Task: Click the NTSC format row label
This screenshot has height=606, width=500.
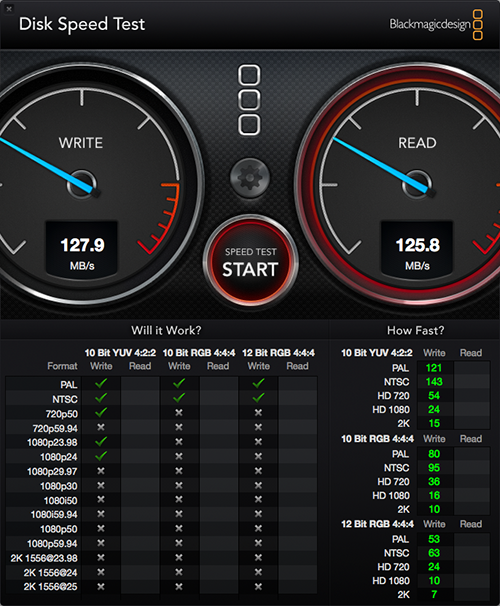Action: (x=65, y=399)
